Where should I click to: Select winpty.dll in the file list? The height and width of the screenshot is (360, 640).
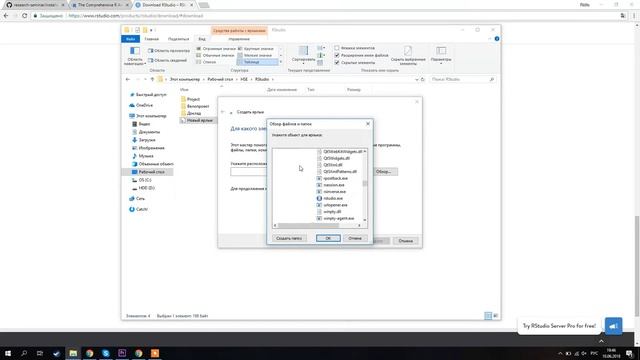pyautogui.click(x=329, y=212)
